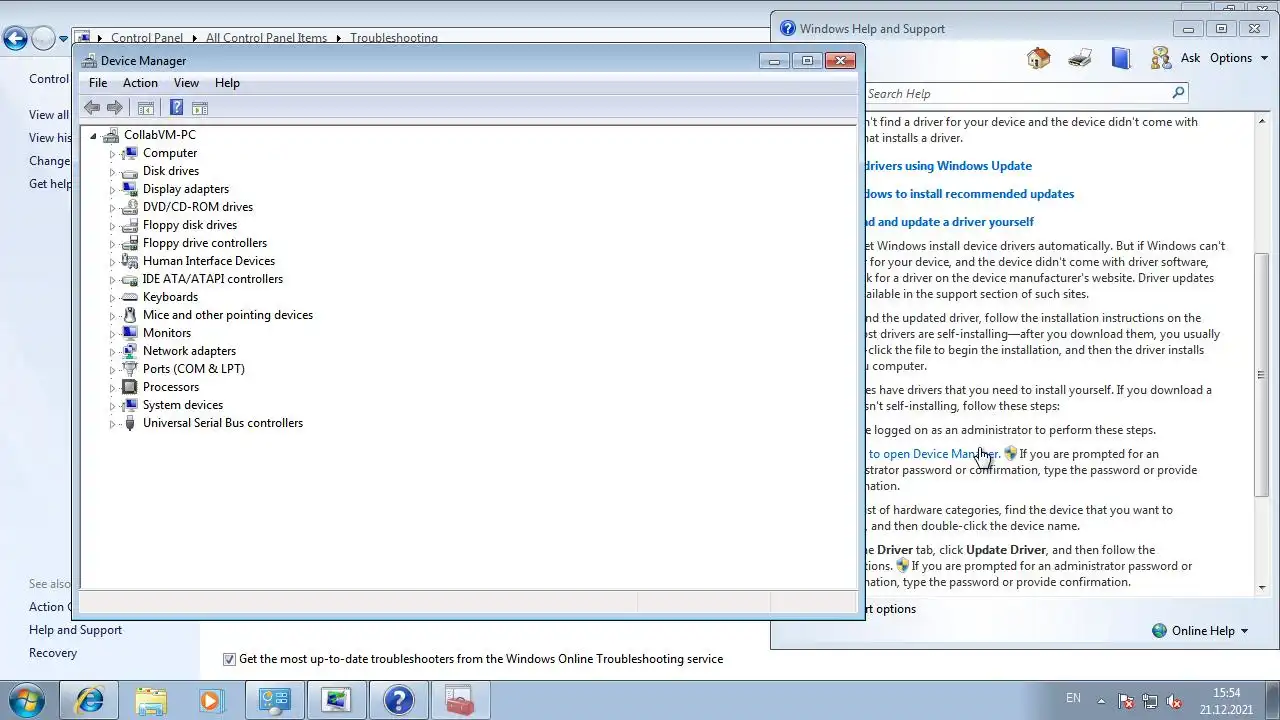Open the Online Help dropdown

(x=1200, y=630)
